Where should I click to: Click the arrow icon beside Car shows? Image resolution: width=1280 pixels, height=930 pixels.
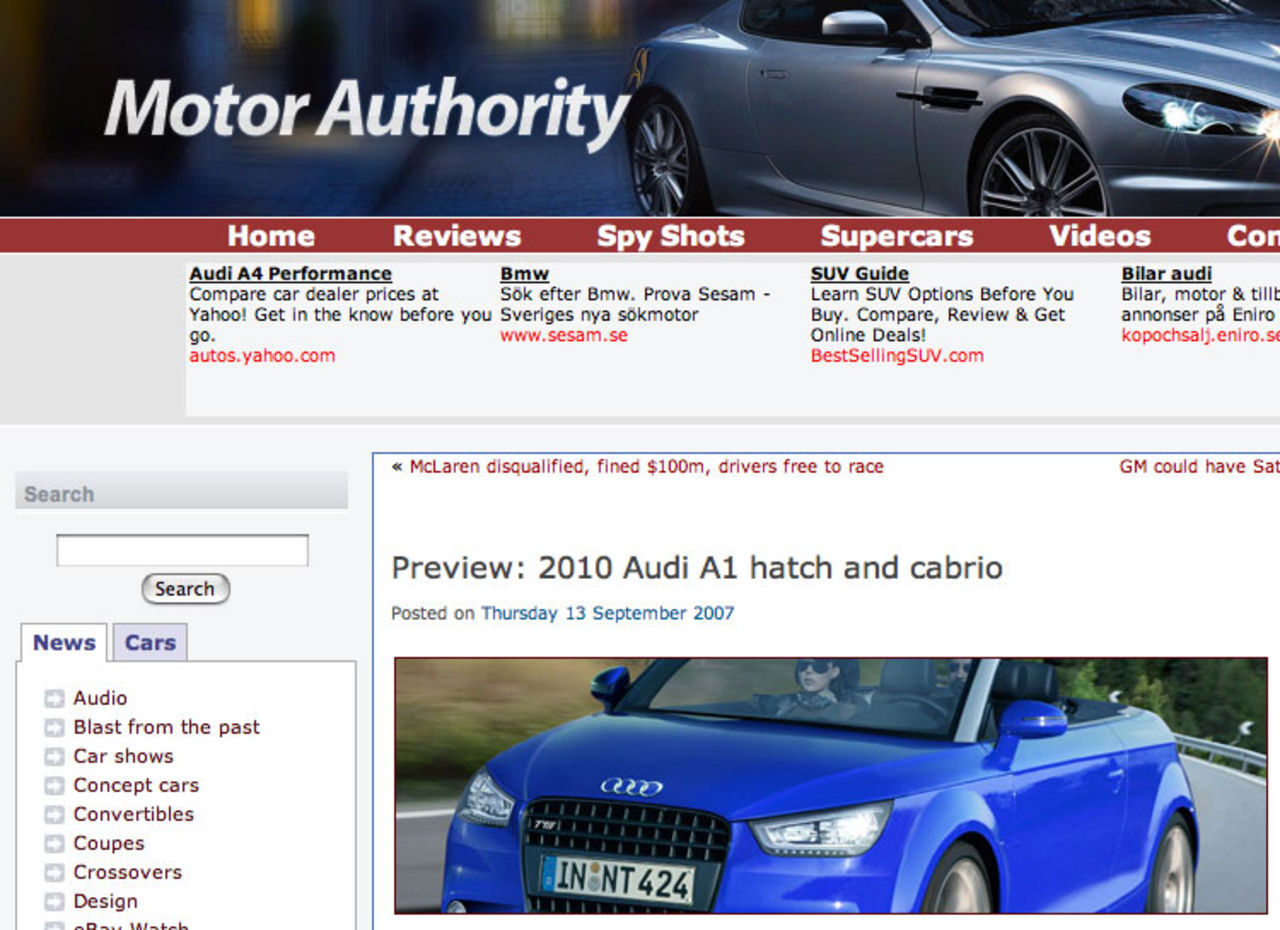click(x=53, y=756)
